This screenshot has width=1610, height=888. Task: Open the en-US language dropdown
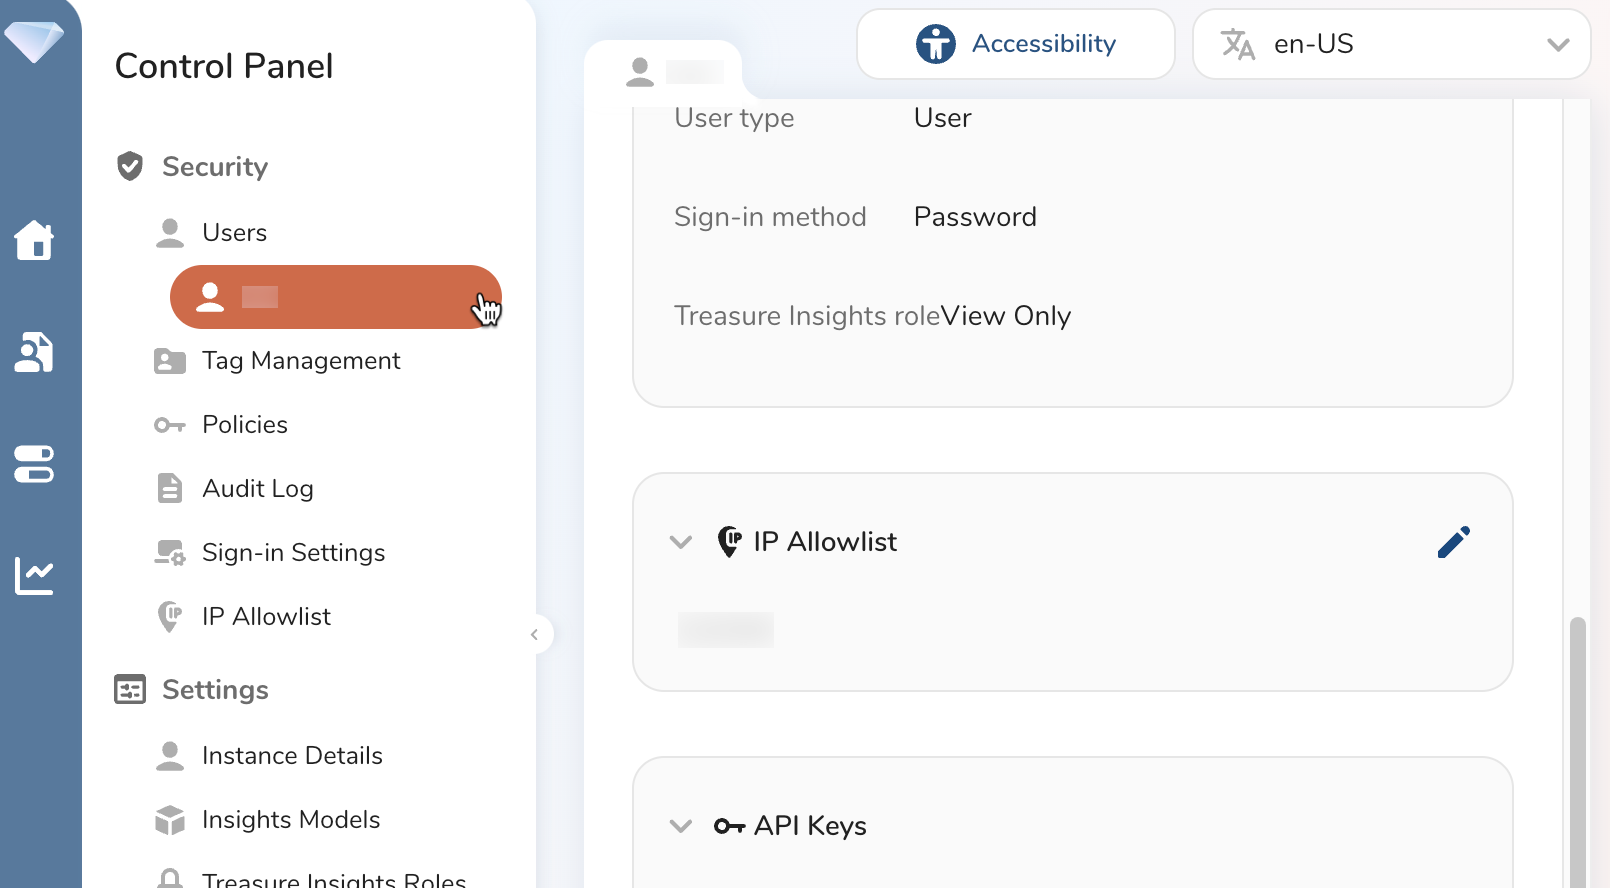point(1391,44)
